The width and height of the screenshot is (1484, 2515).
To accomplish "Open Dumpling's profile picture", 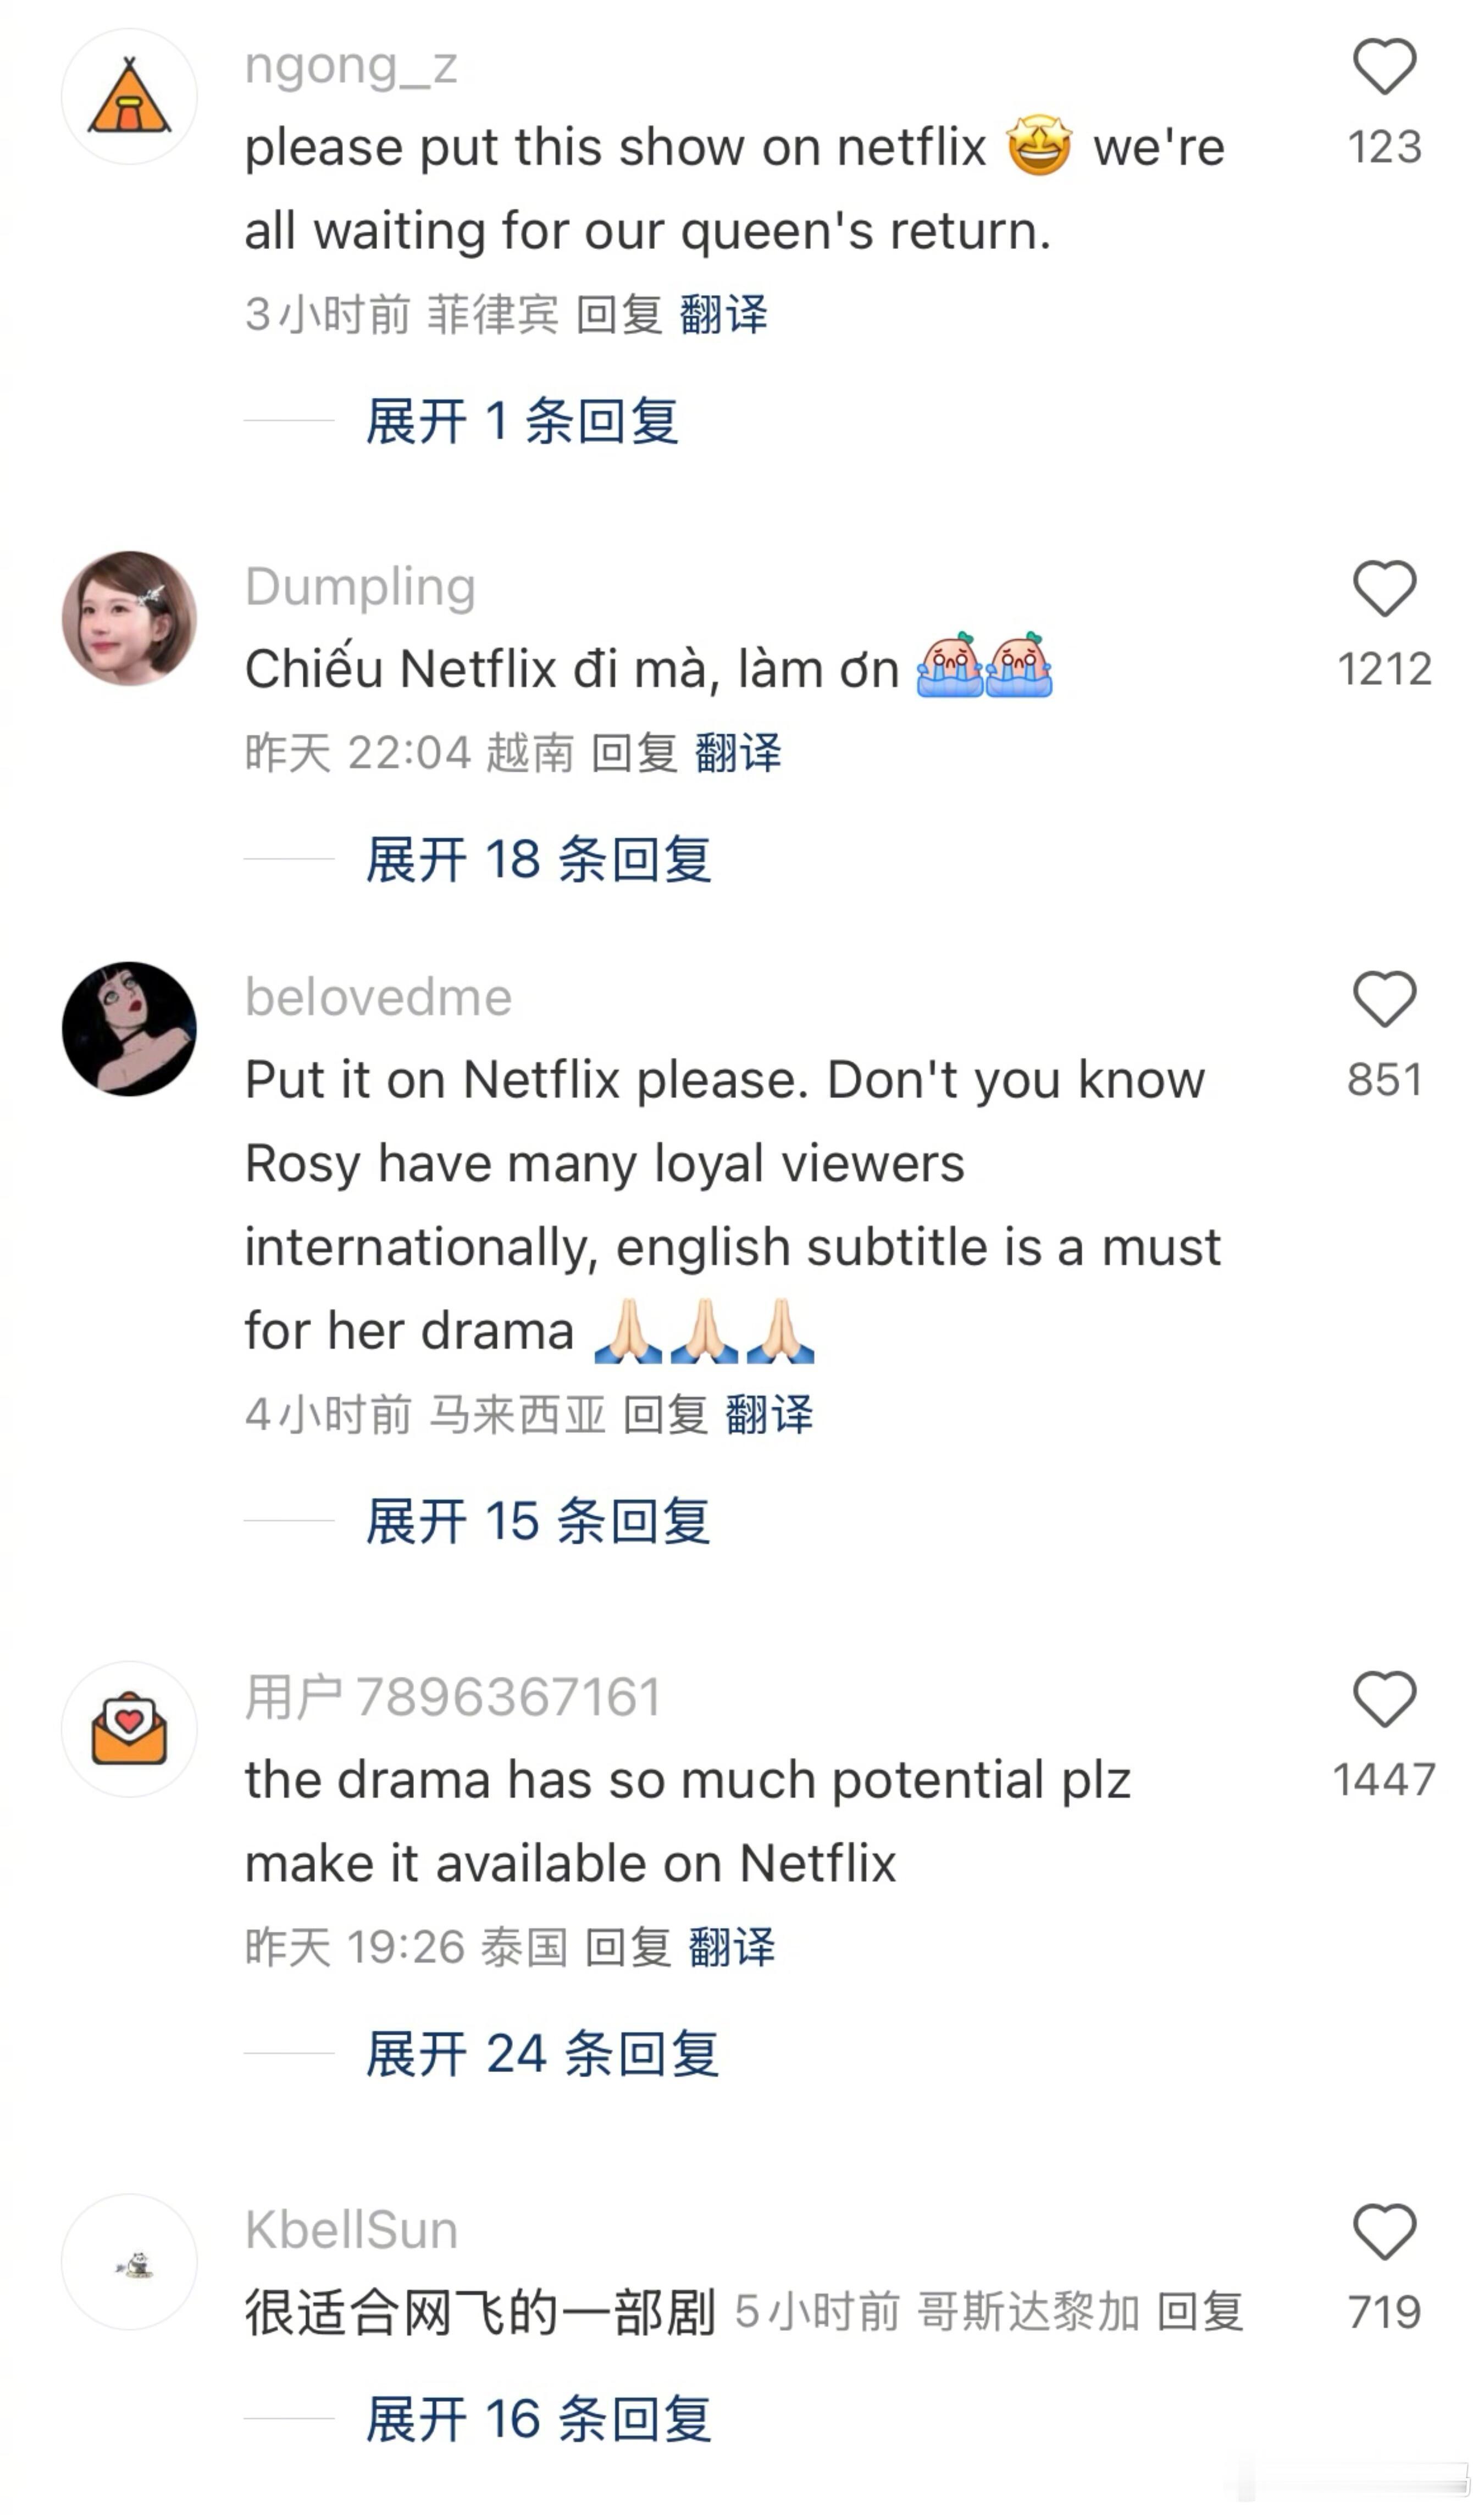I will tap(129, 618).
